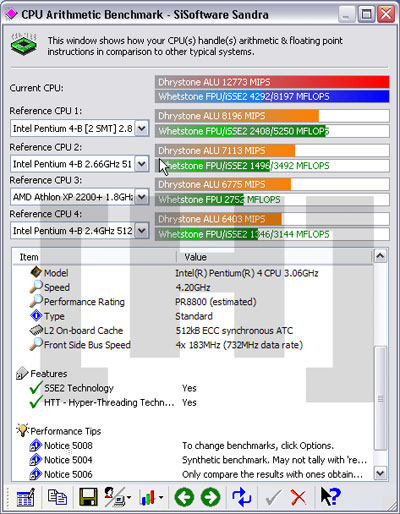The image size is (400, 514).
Task: Maximize the Sandra benchmark window
Action: [366, 14]
